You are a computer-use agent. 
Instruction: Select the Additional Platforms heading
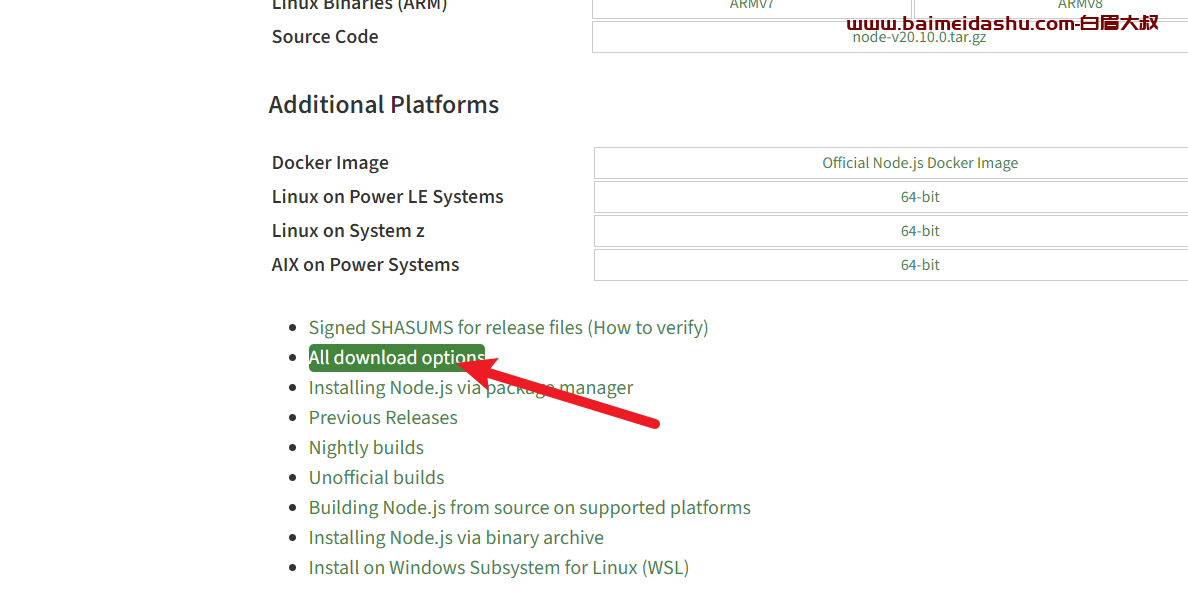point(383,105)
